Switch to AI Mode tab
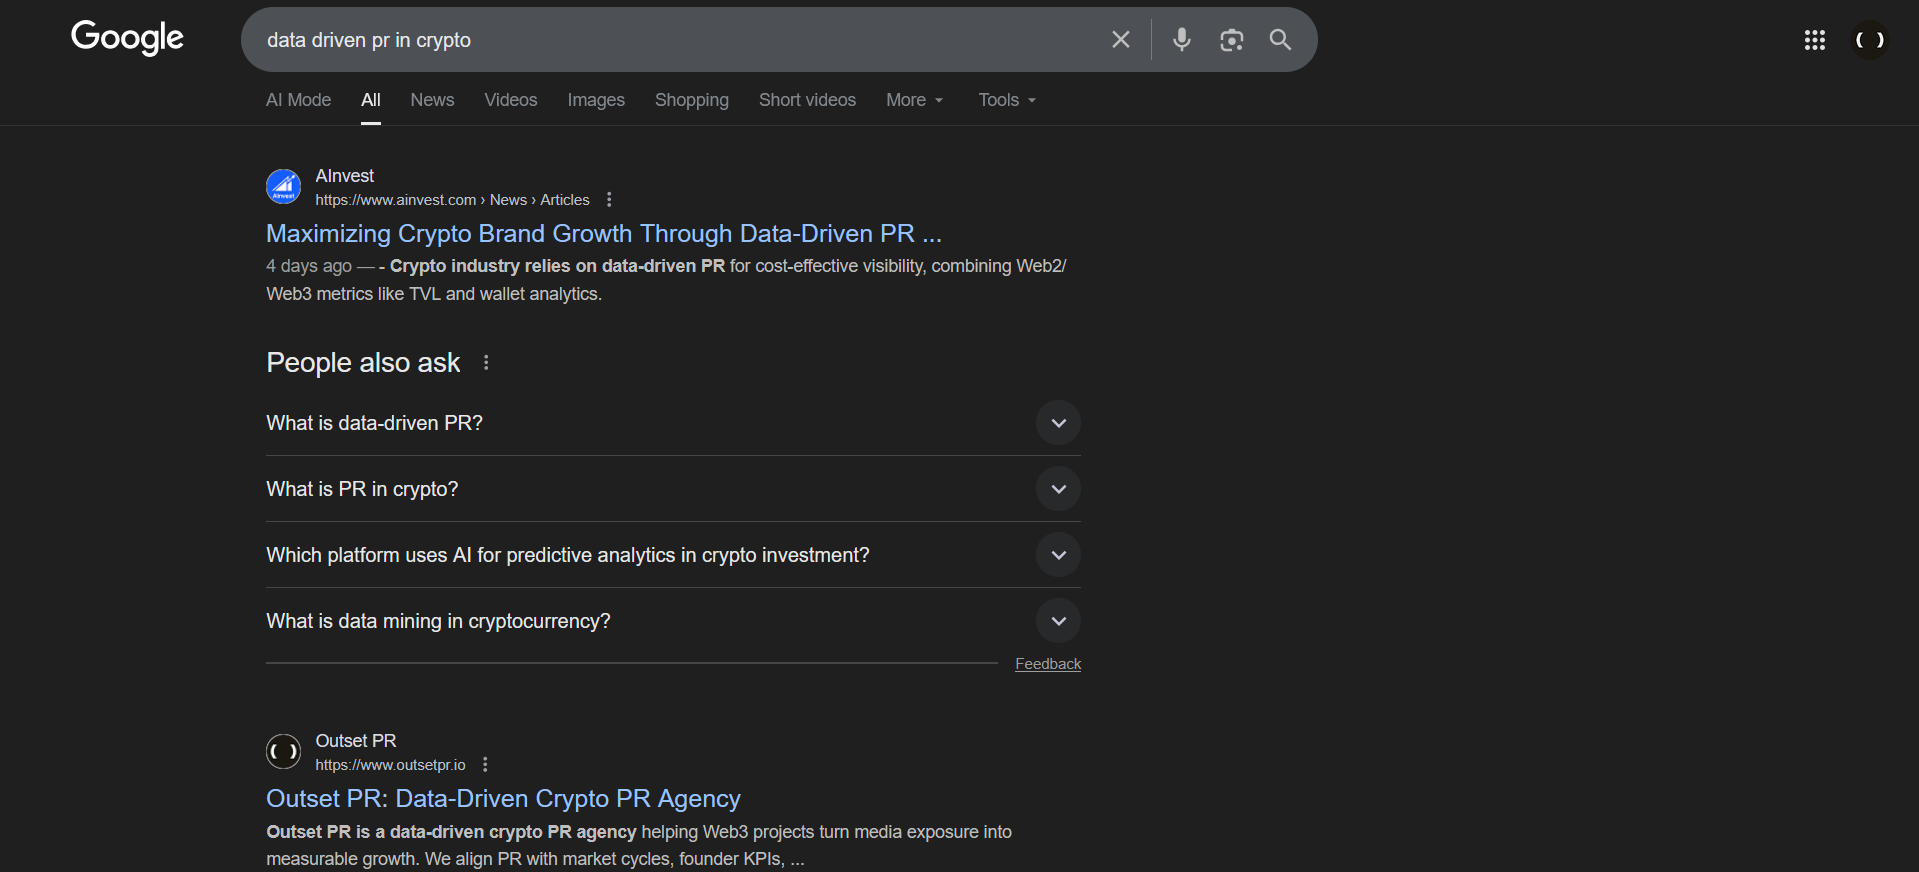 [298, 100]
